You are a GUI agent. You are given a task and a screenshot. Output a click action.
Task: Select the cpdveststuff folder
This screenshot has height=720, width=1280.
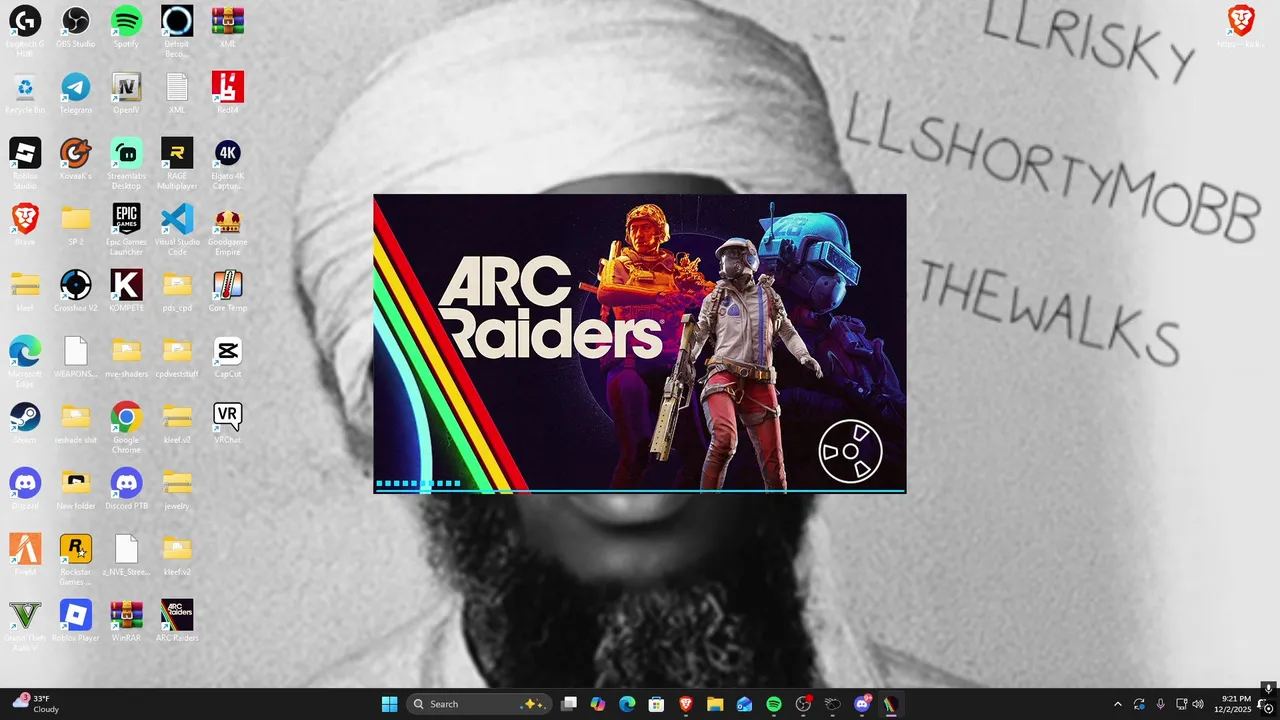(177, 357)
